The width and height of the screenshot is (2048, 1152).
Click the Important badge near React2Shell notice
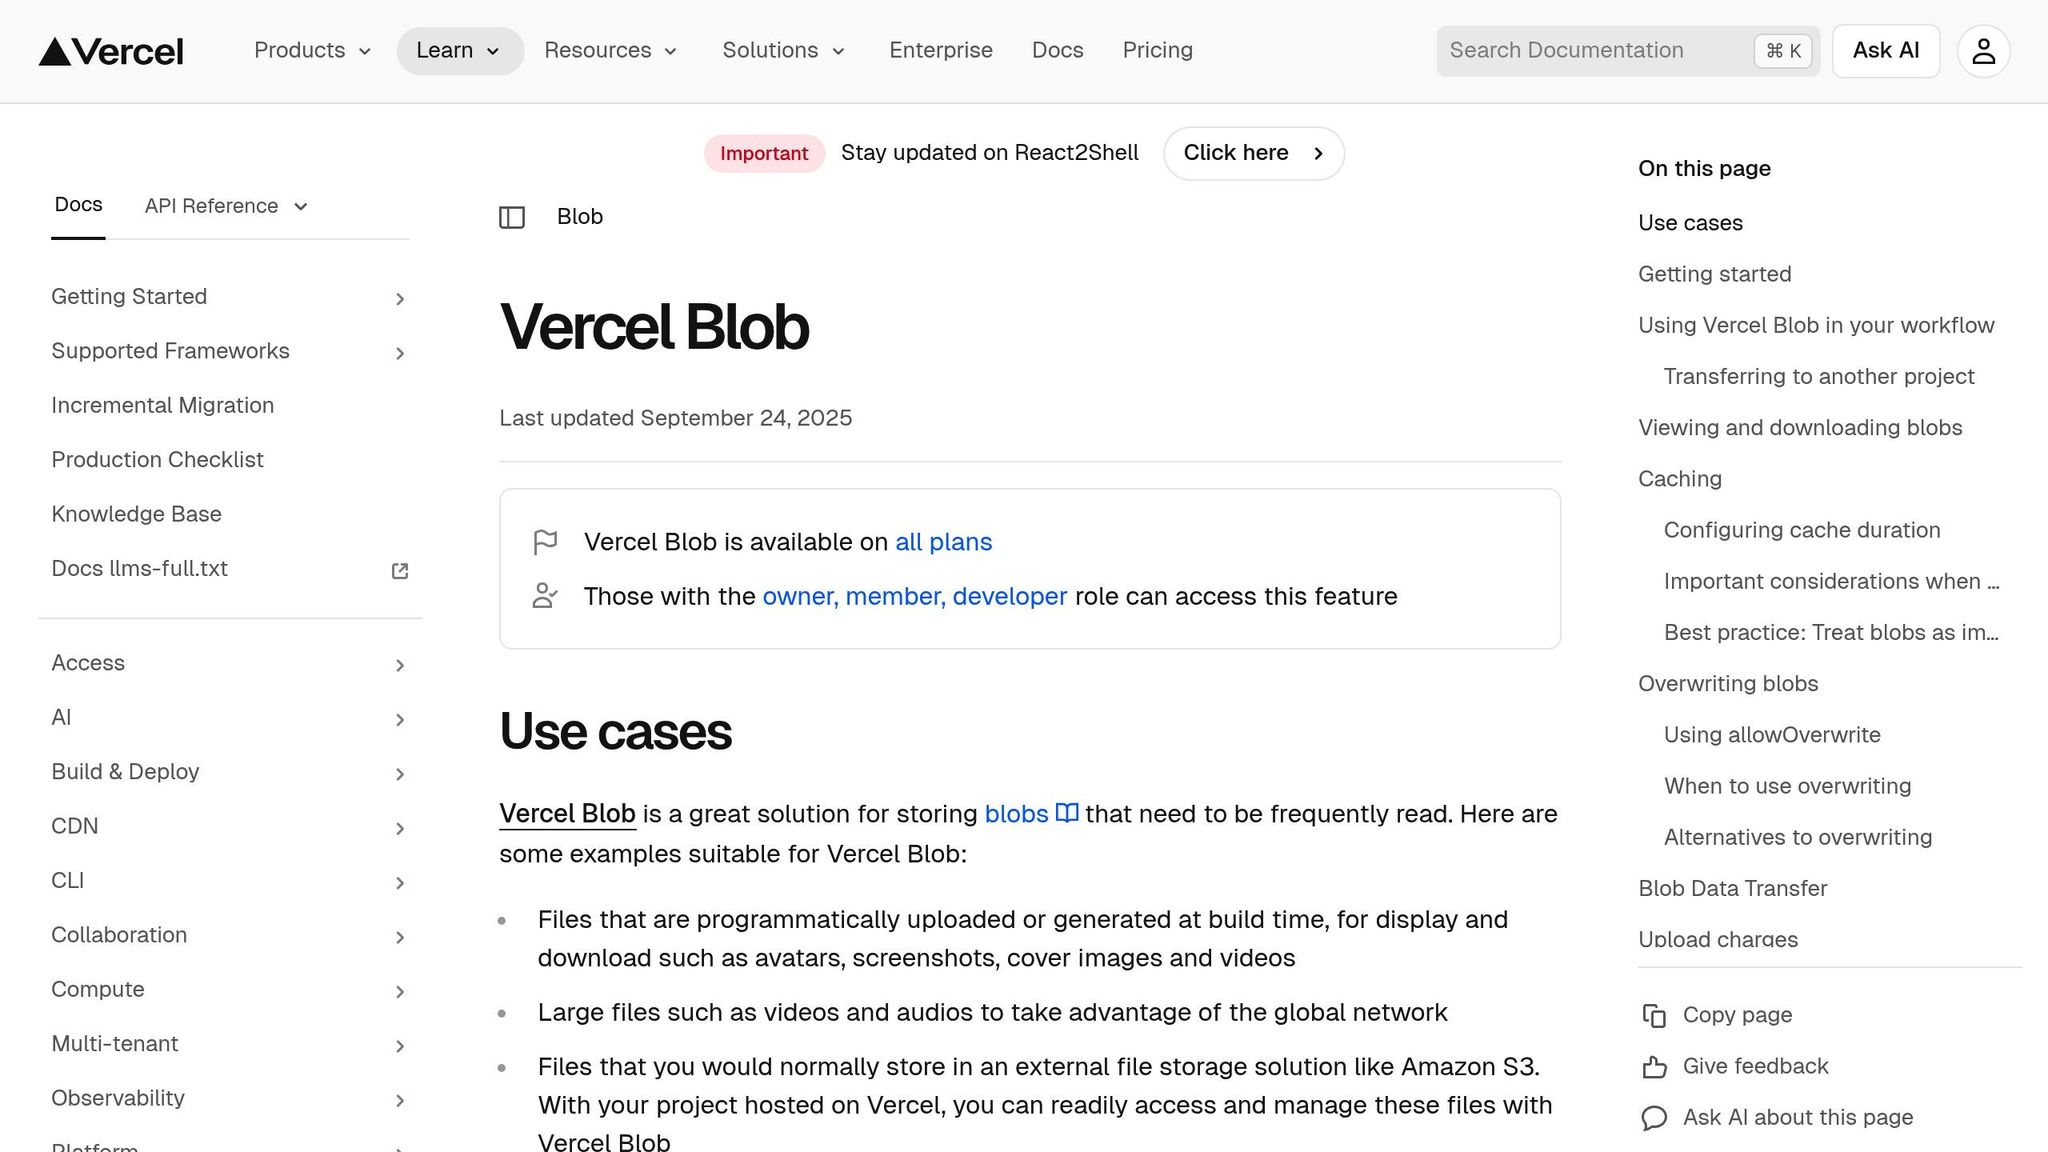click(x=763, y=153)
